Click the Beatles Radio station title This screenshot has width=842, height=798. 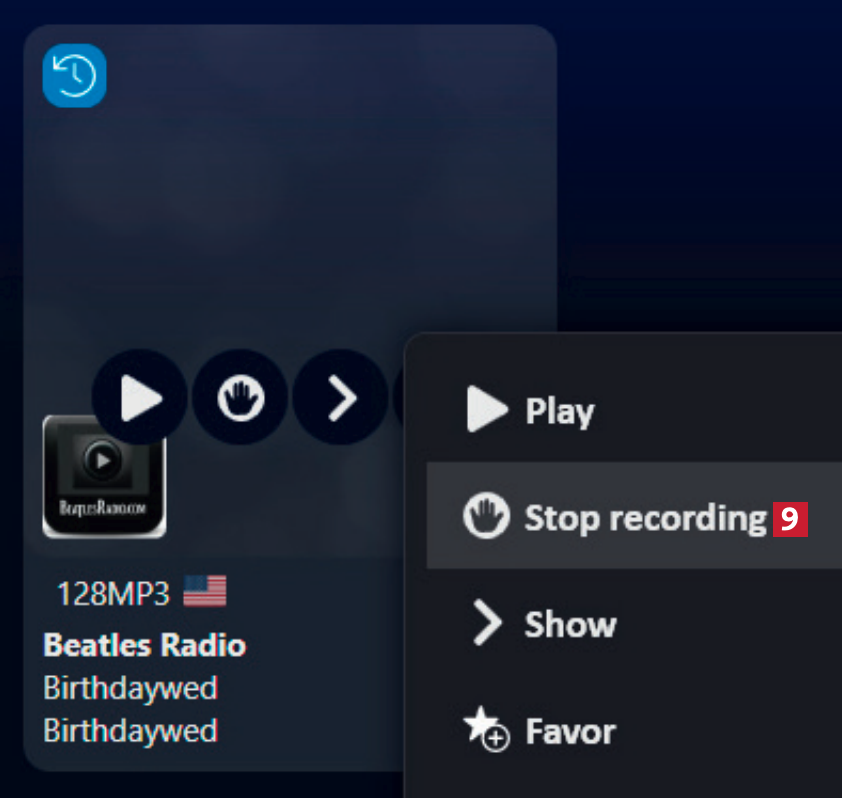click(144, 644)
